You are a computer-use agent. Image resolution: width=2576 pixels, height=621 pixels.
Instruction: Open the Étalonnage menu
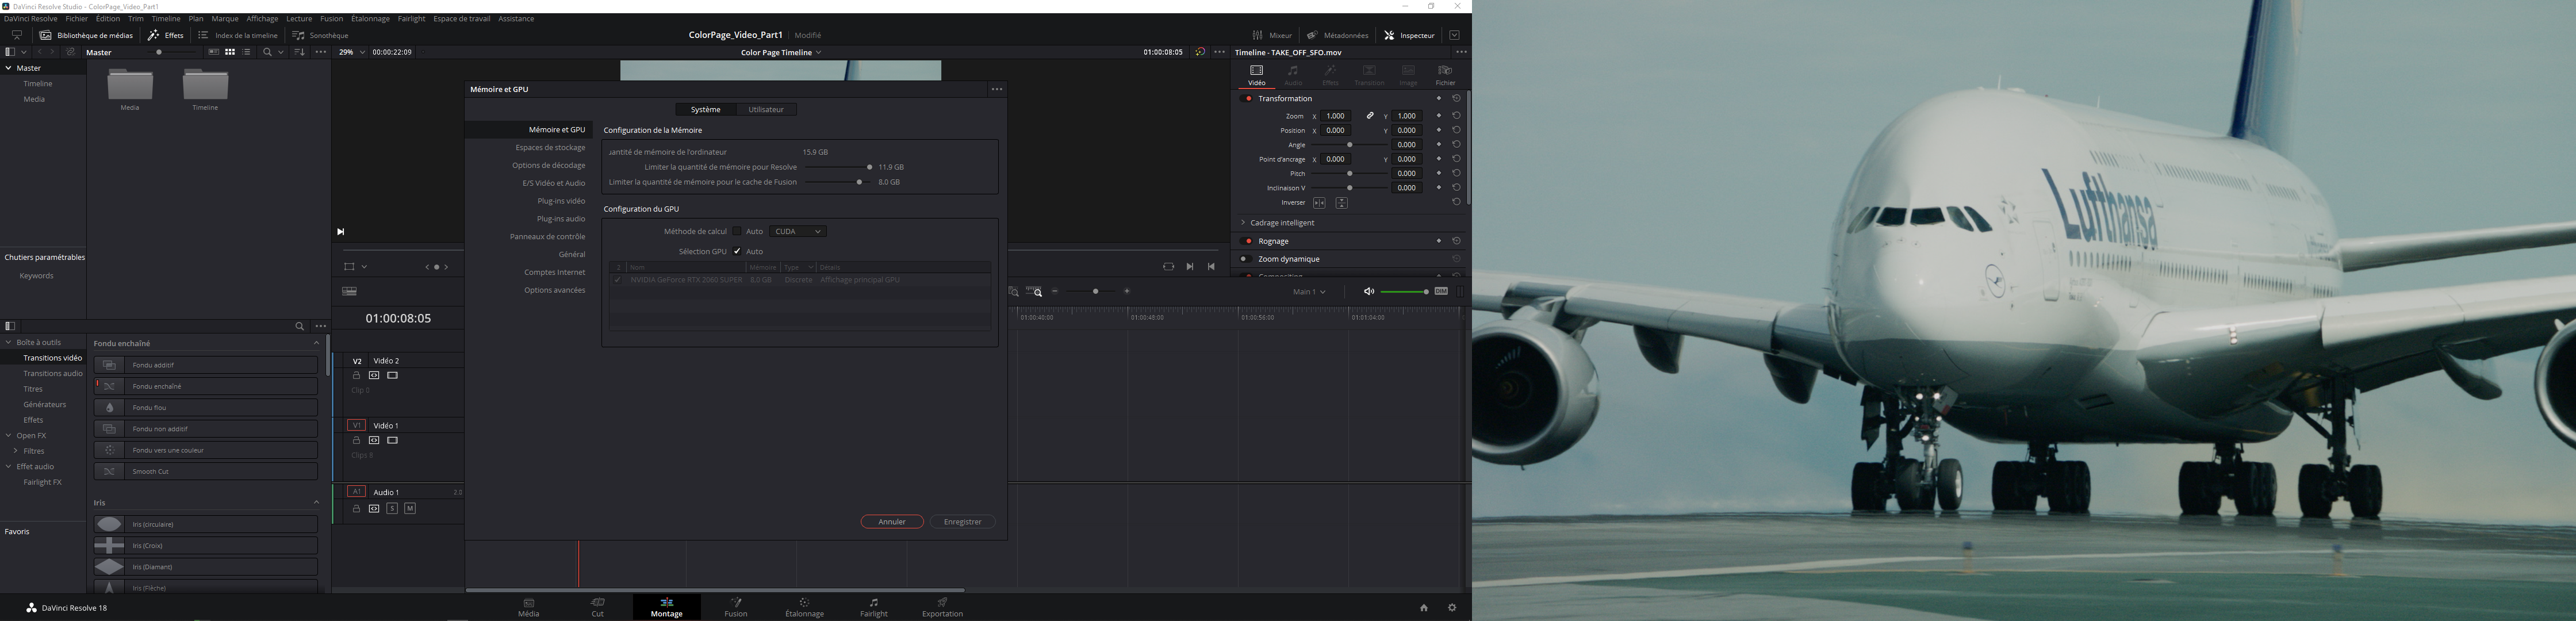click(x=370, y=19)
